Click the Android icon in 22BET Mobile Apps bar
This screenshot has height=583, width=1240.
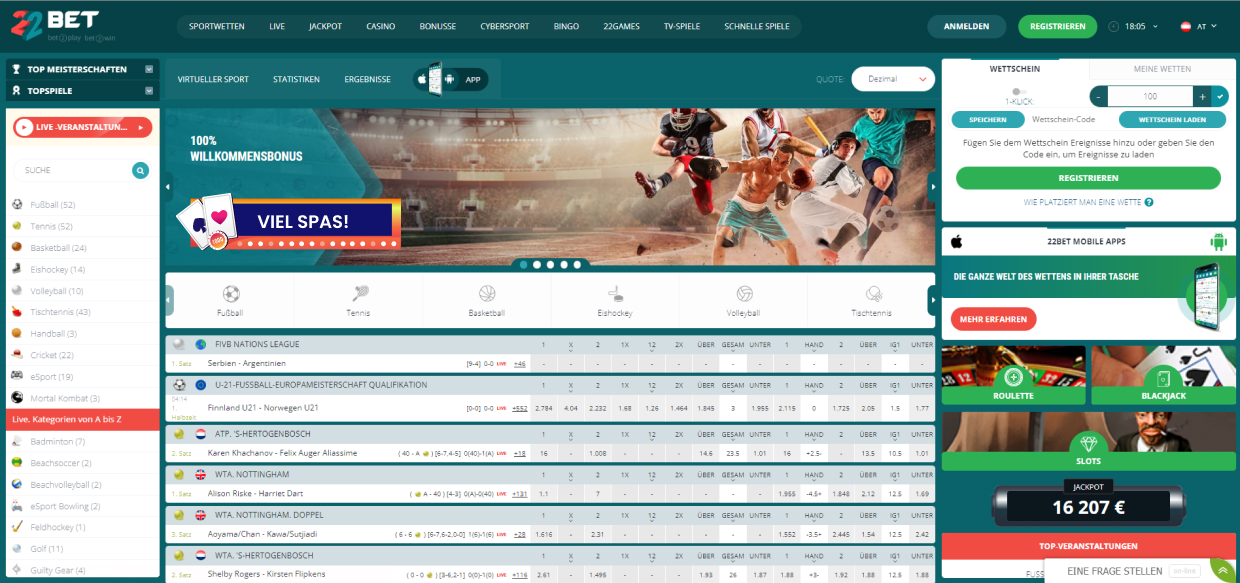(x=1218, y=241)
